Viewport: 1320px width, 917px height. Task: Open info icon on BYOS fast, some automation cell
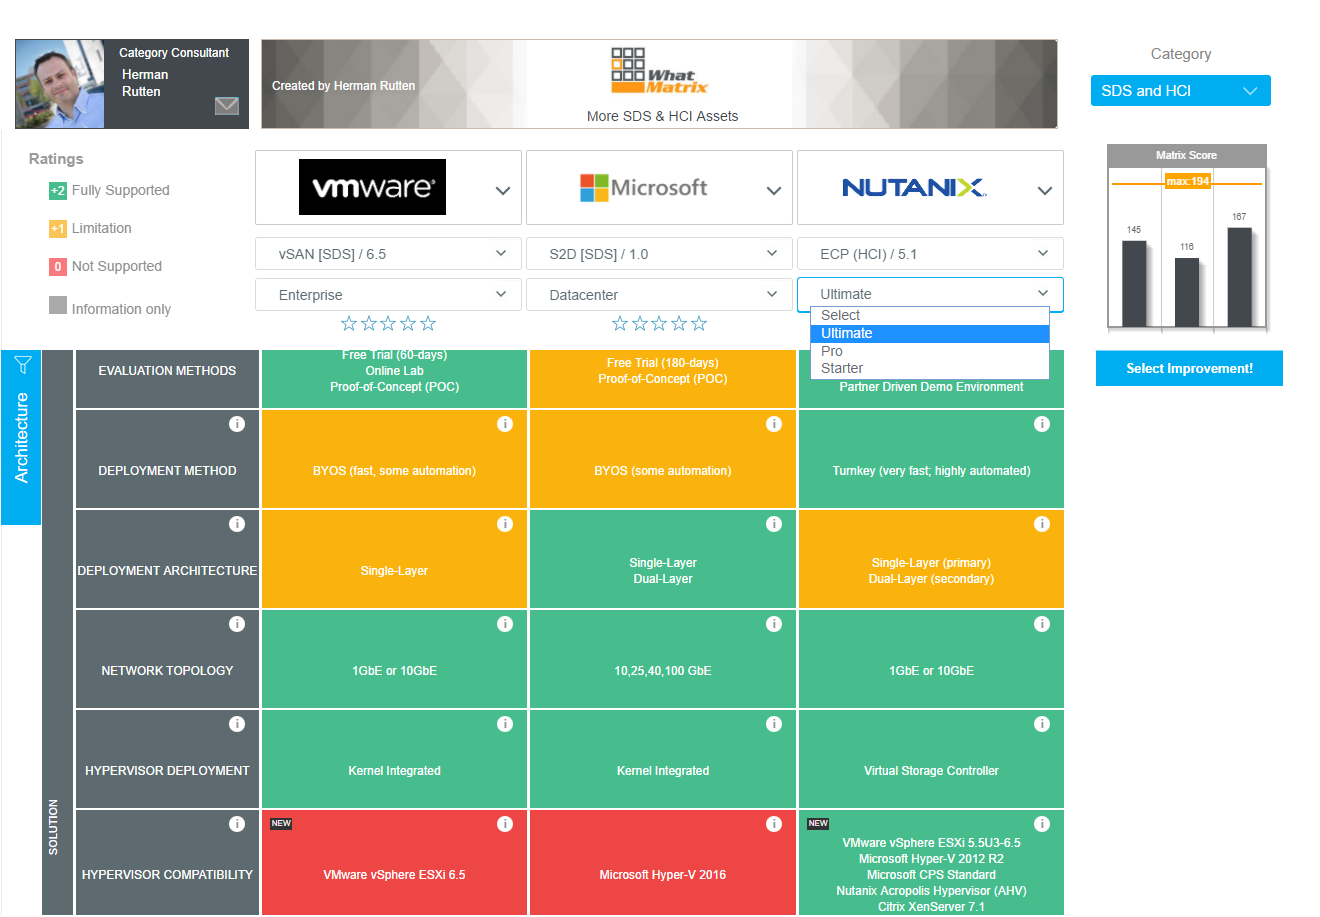click(505, 424)
